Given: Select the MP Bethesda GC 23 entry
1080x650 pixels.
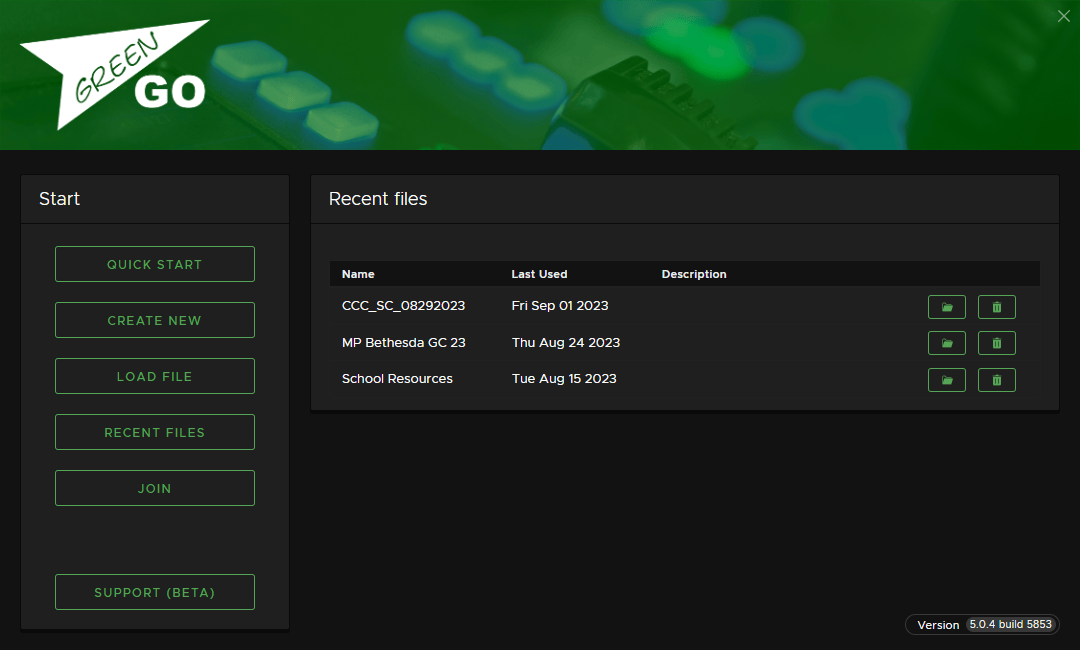Looking at the screenshot, I should pyautogui.click(x=404, y=342).
